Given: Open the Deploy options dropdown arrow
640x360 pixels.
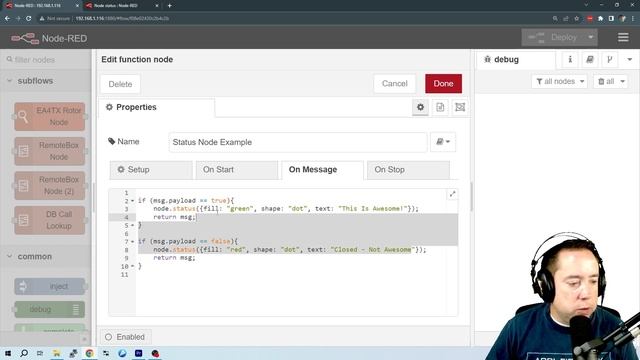Looking at the screenshot, I should click(x=590, y=38).
